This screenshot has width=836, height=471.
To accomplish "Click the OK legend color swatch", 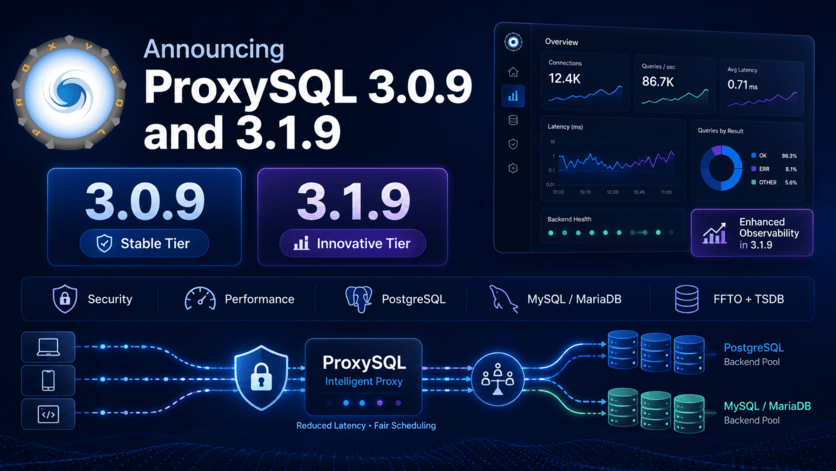I will (753, 156).
